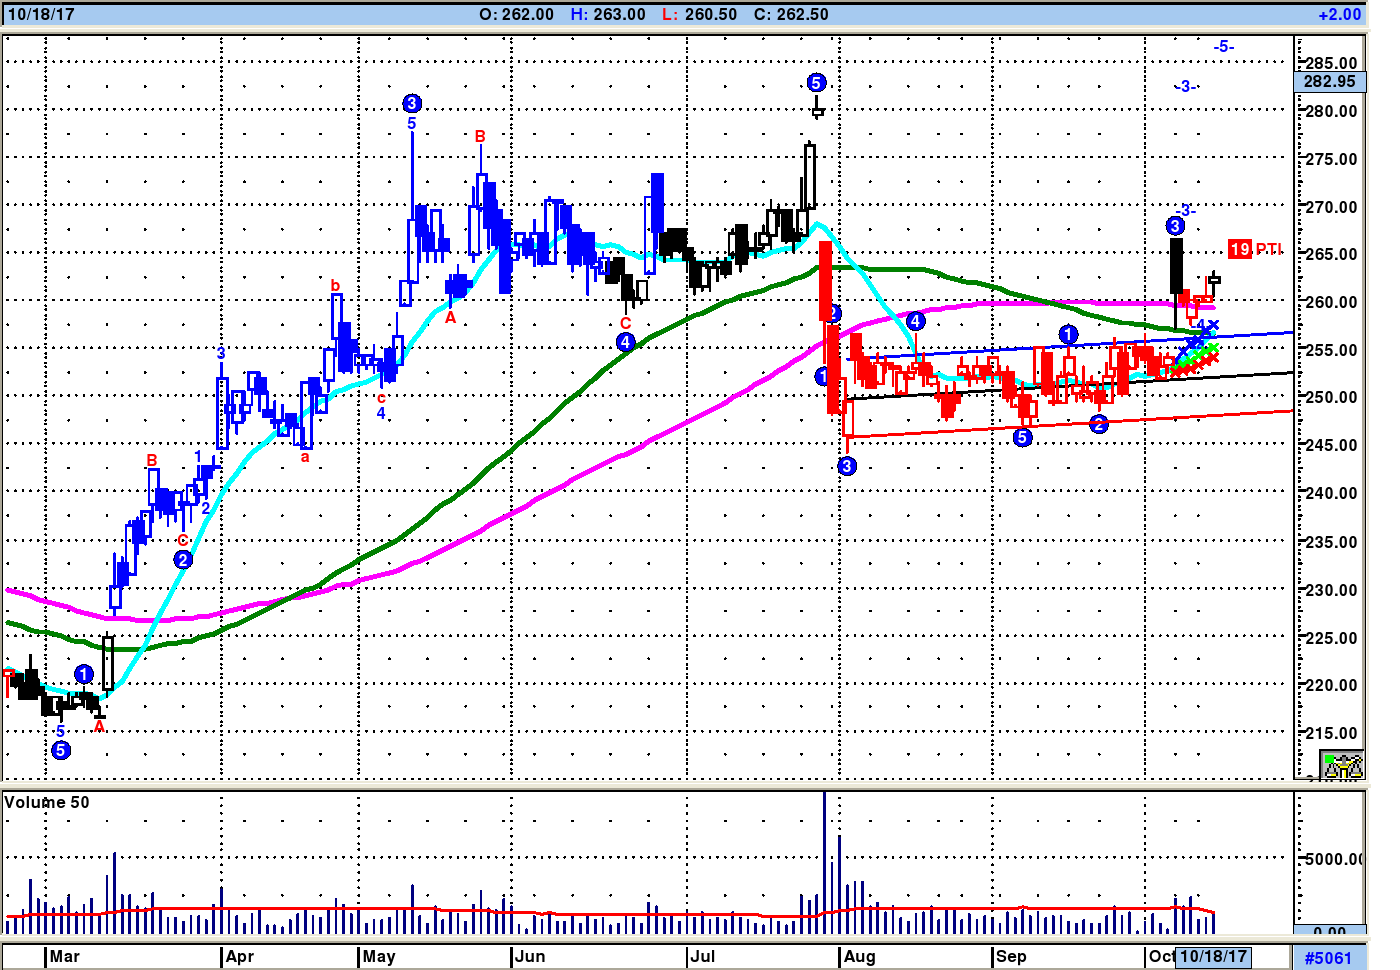This screenshot has height=970, width=1400.
Task: Click the #5061 box at bottom right
Action: click(x=1329, y=958)
